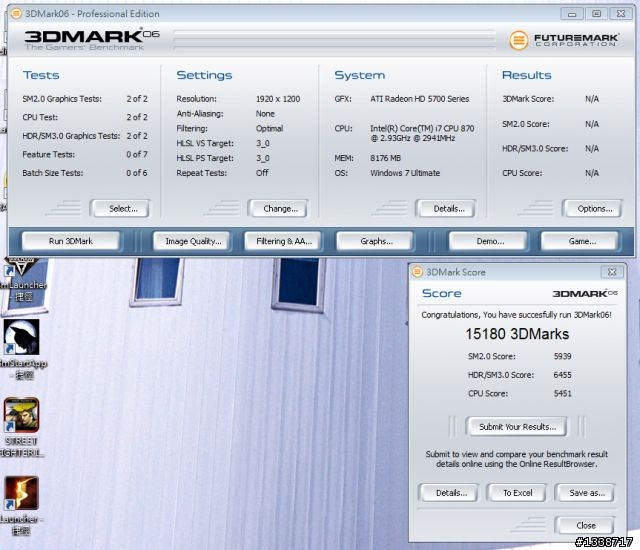This screenshot has width=640, height=550.
Task: Maximize the 3DMark06 main window
Action: click(x=596, y=14)
